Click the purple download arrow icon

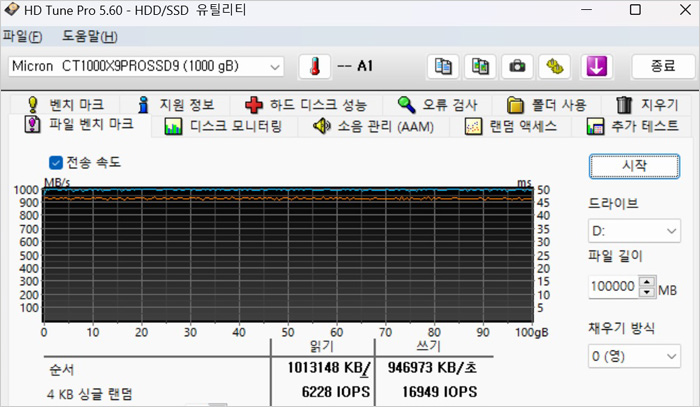pos(596,66)
